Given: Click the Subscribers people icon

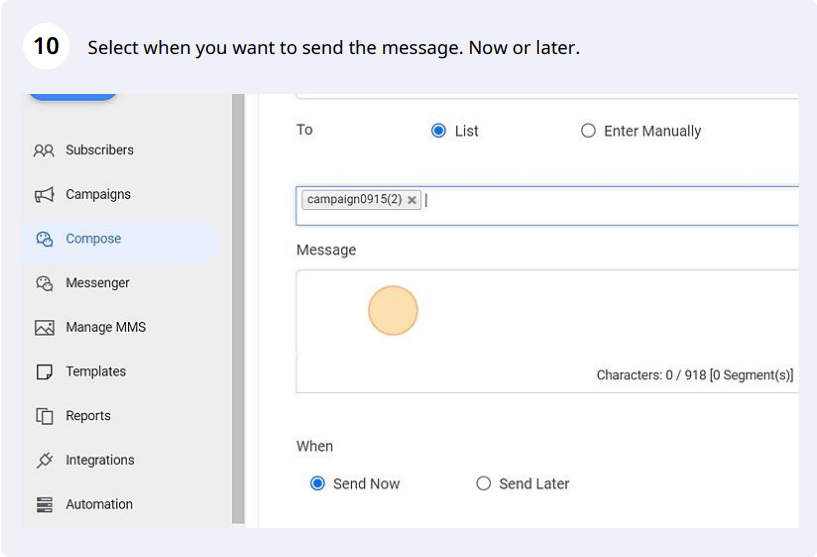Looking at the screenshot, I should 44,151.
